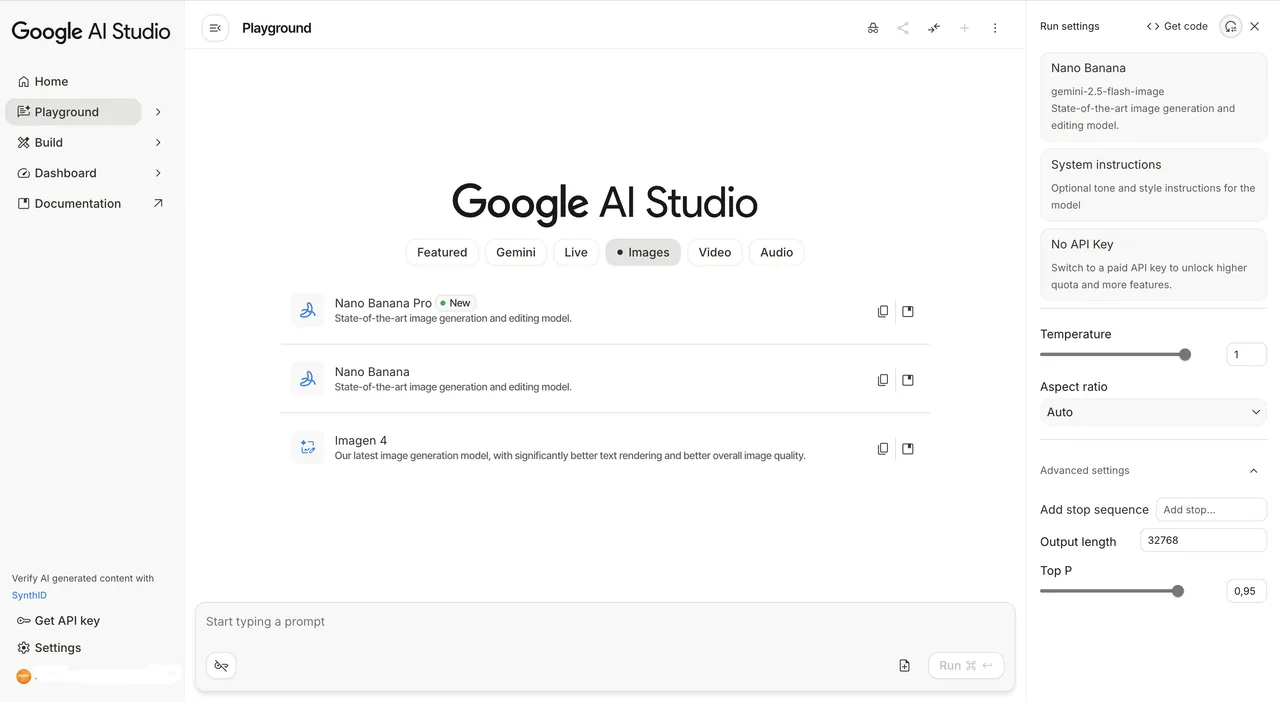Click the Get code button
Viewport: 1280px width, 702px height.
point(1177,27)
